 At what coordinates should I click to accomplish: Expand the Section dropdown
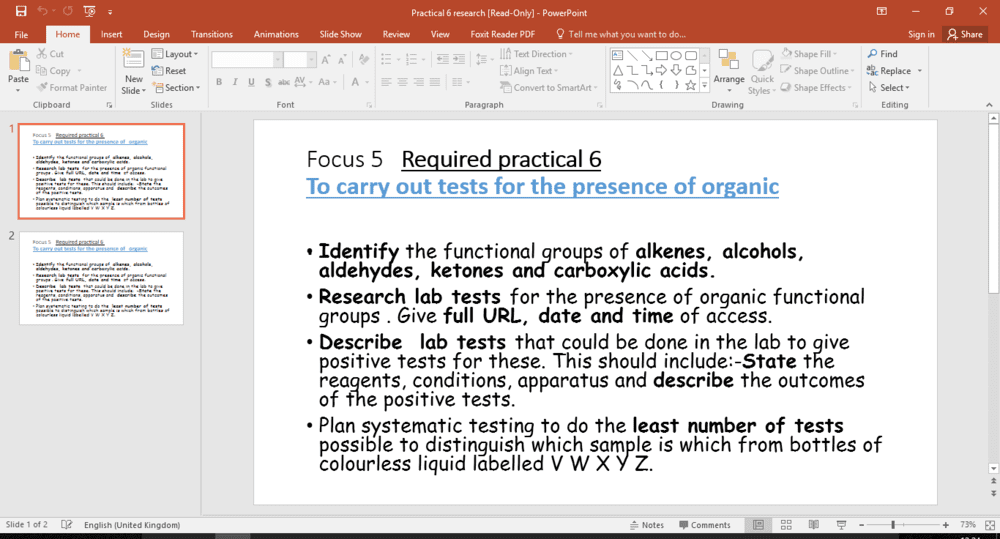click(x=175, y=88)
